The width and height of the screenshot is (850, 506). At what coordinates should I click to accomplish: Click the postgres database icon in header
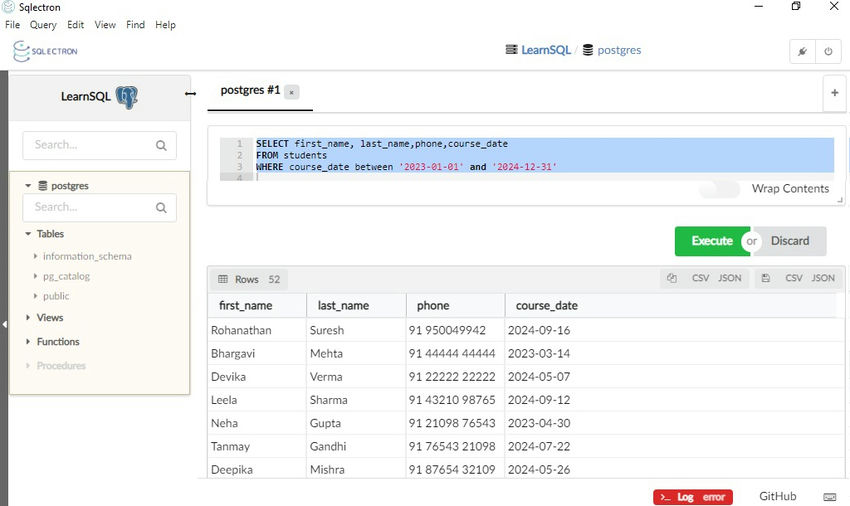click(588, 50)
